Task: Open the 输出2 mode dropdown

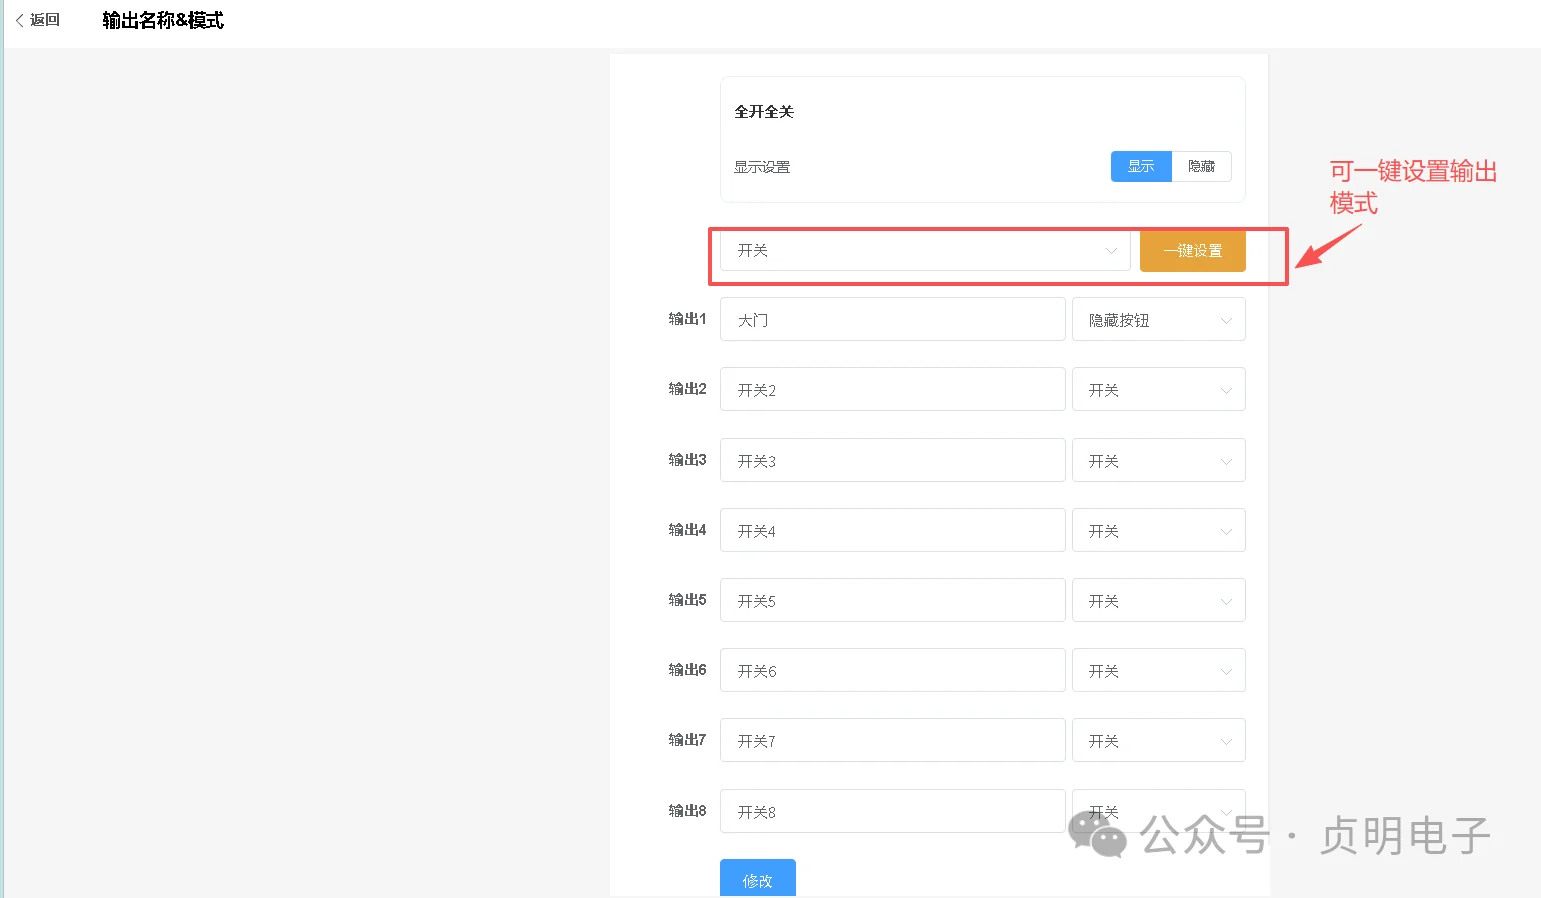Action: (1159, 390)
